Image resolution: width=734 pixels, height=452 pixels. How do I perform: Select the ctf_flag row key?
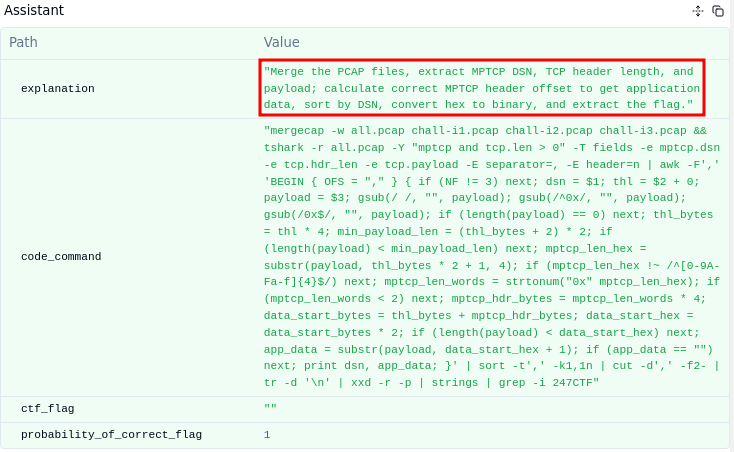click(47, 409)
